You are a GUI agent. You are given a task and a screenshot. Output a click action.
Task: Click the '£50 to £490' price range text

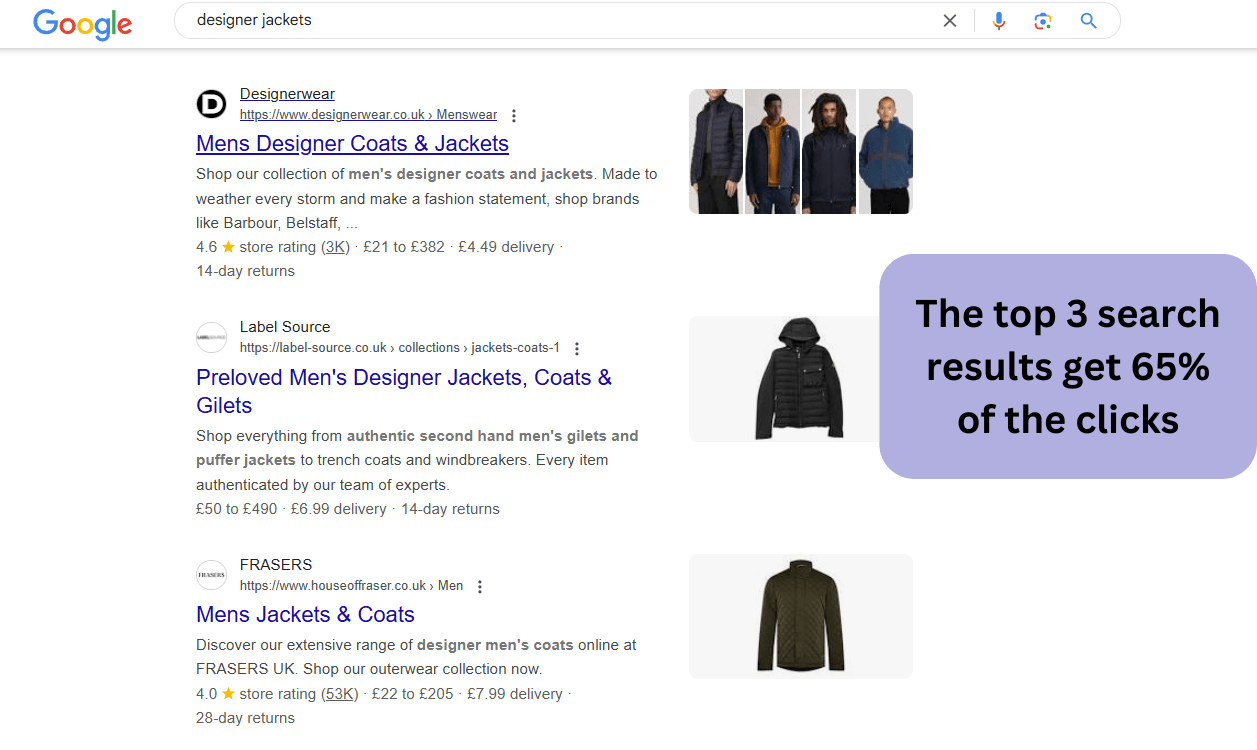pos(237,509)
